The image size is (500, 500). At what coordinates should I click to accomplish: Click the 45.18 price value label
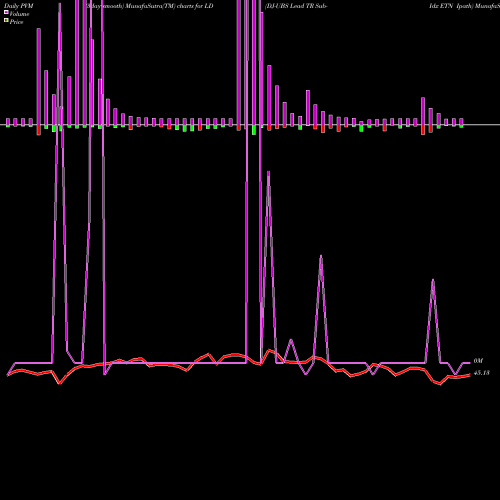(481, 373)
